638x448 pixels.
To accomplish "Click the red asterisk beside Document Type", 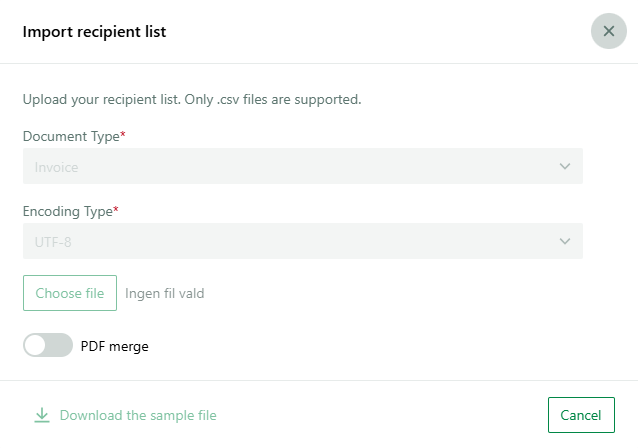I will (x=123, y=133).
